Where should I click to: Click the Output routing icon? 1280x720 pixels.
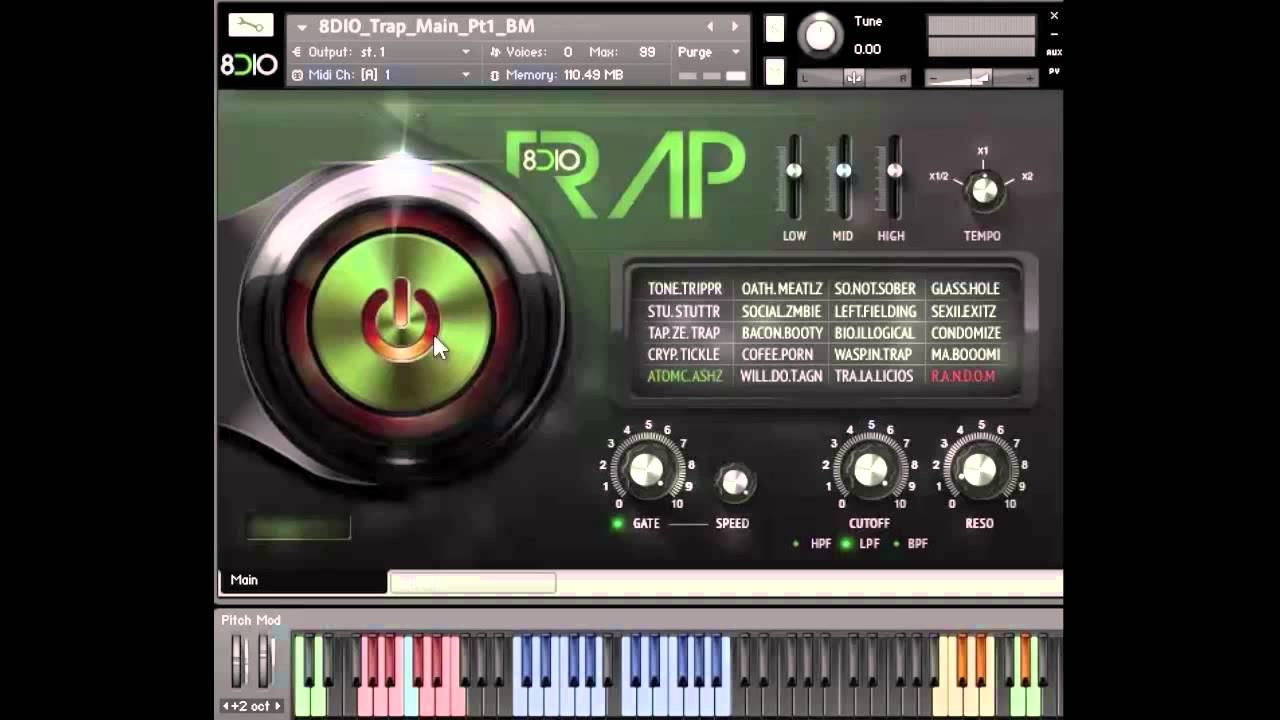(x=296, y=52)
